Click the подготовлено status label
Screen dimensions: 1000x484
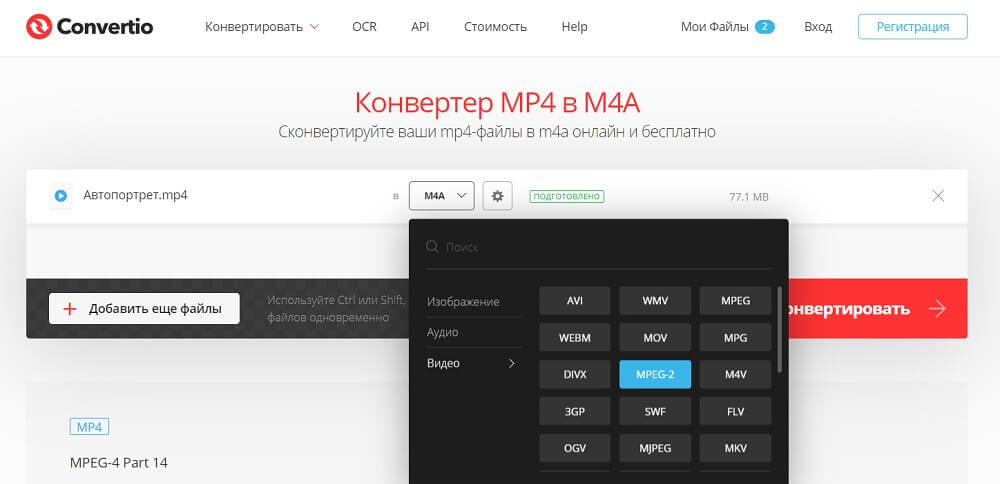click(x=566, y=196)
